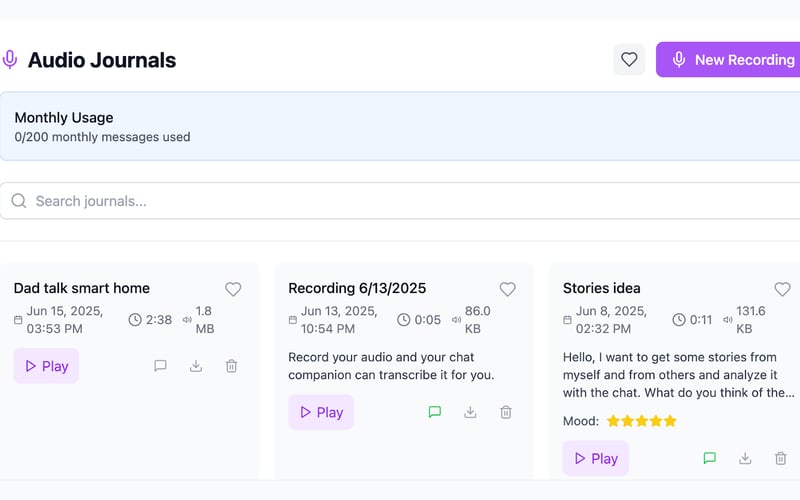800x500 pixels.
Task: Delete the Dad talk smart home recording
Action: coord(231,366)
